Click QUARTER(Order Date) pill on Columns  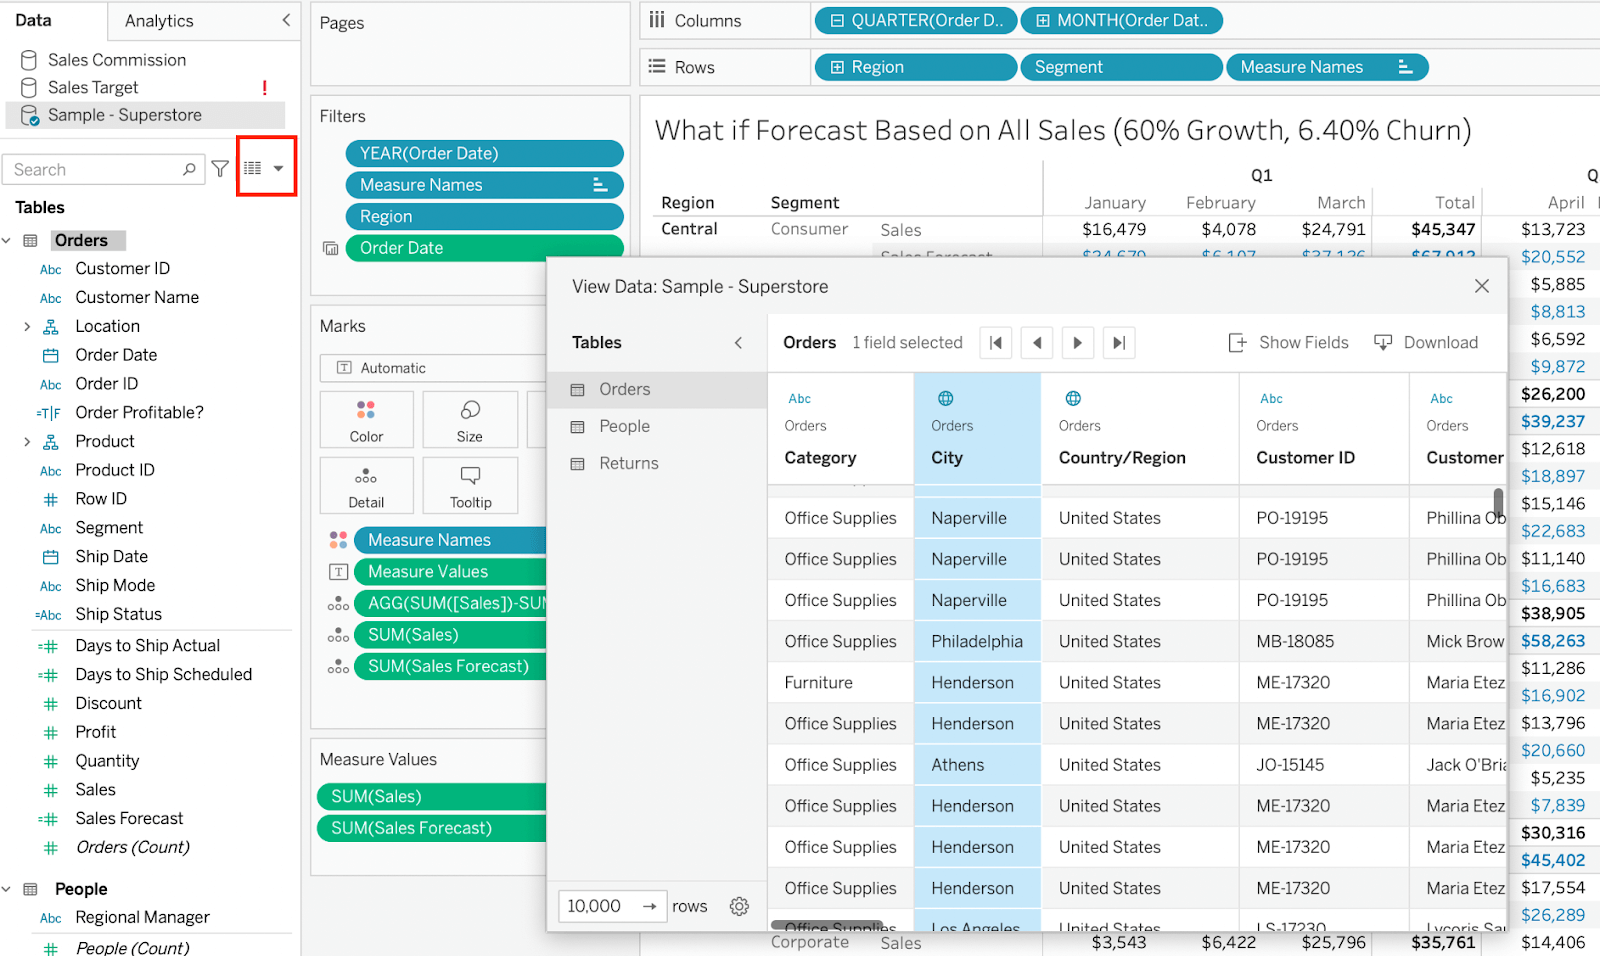pos(916,20)
